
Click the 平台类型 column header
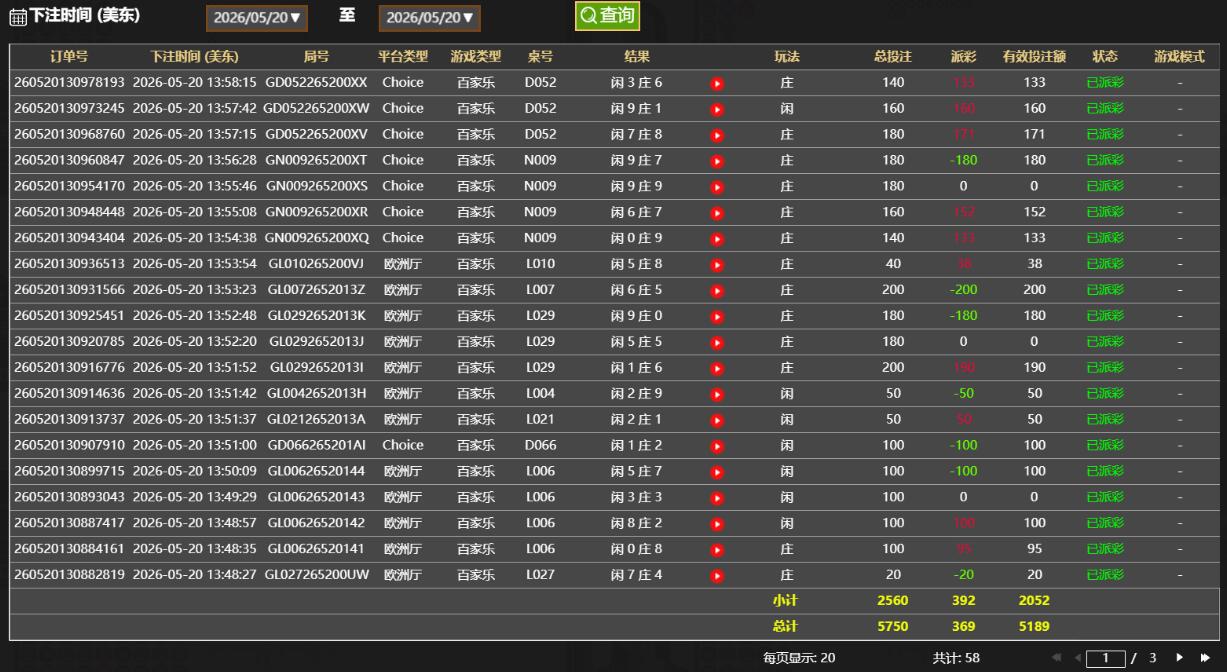pos(403,57)
